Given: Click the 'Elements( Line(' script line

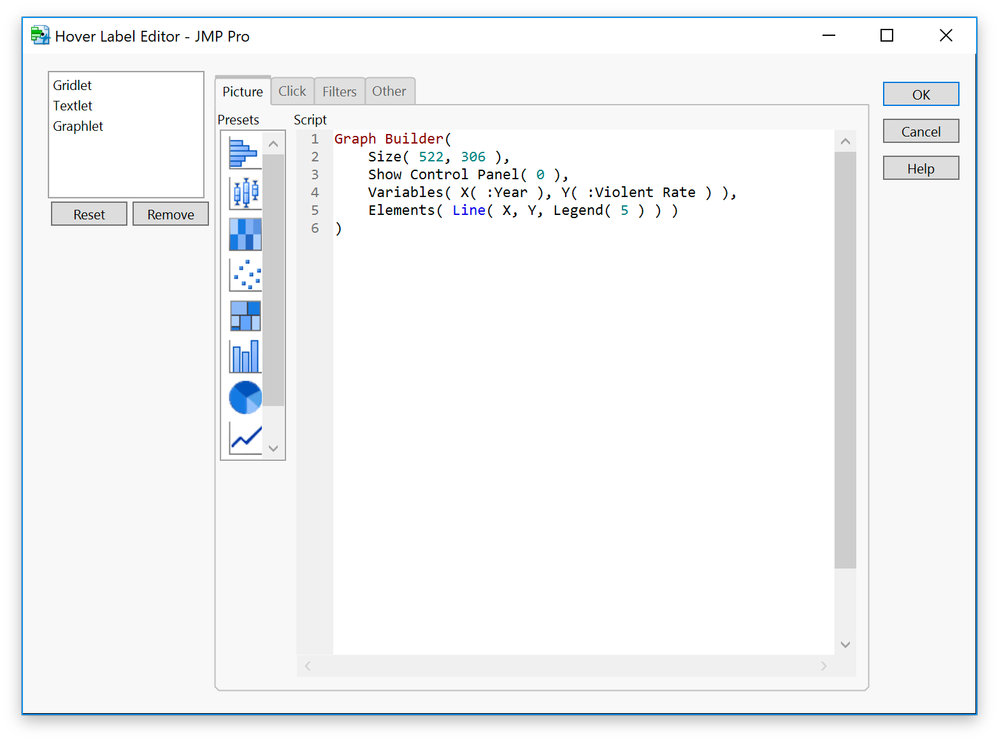Looking at the screenshot, I should coord(522,210).
